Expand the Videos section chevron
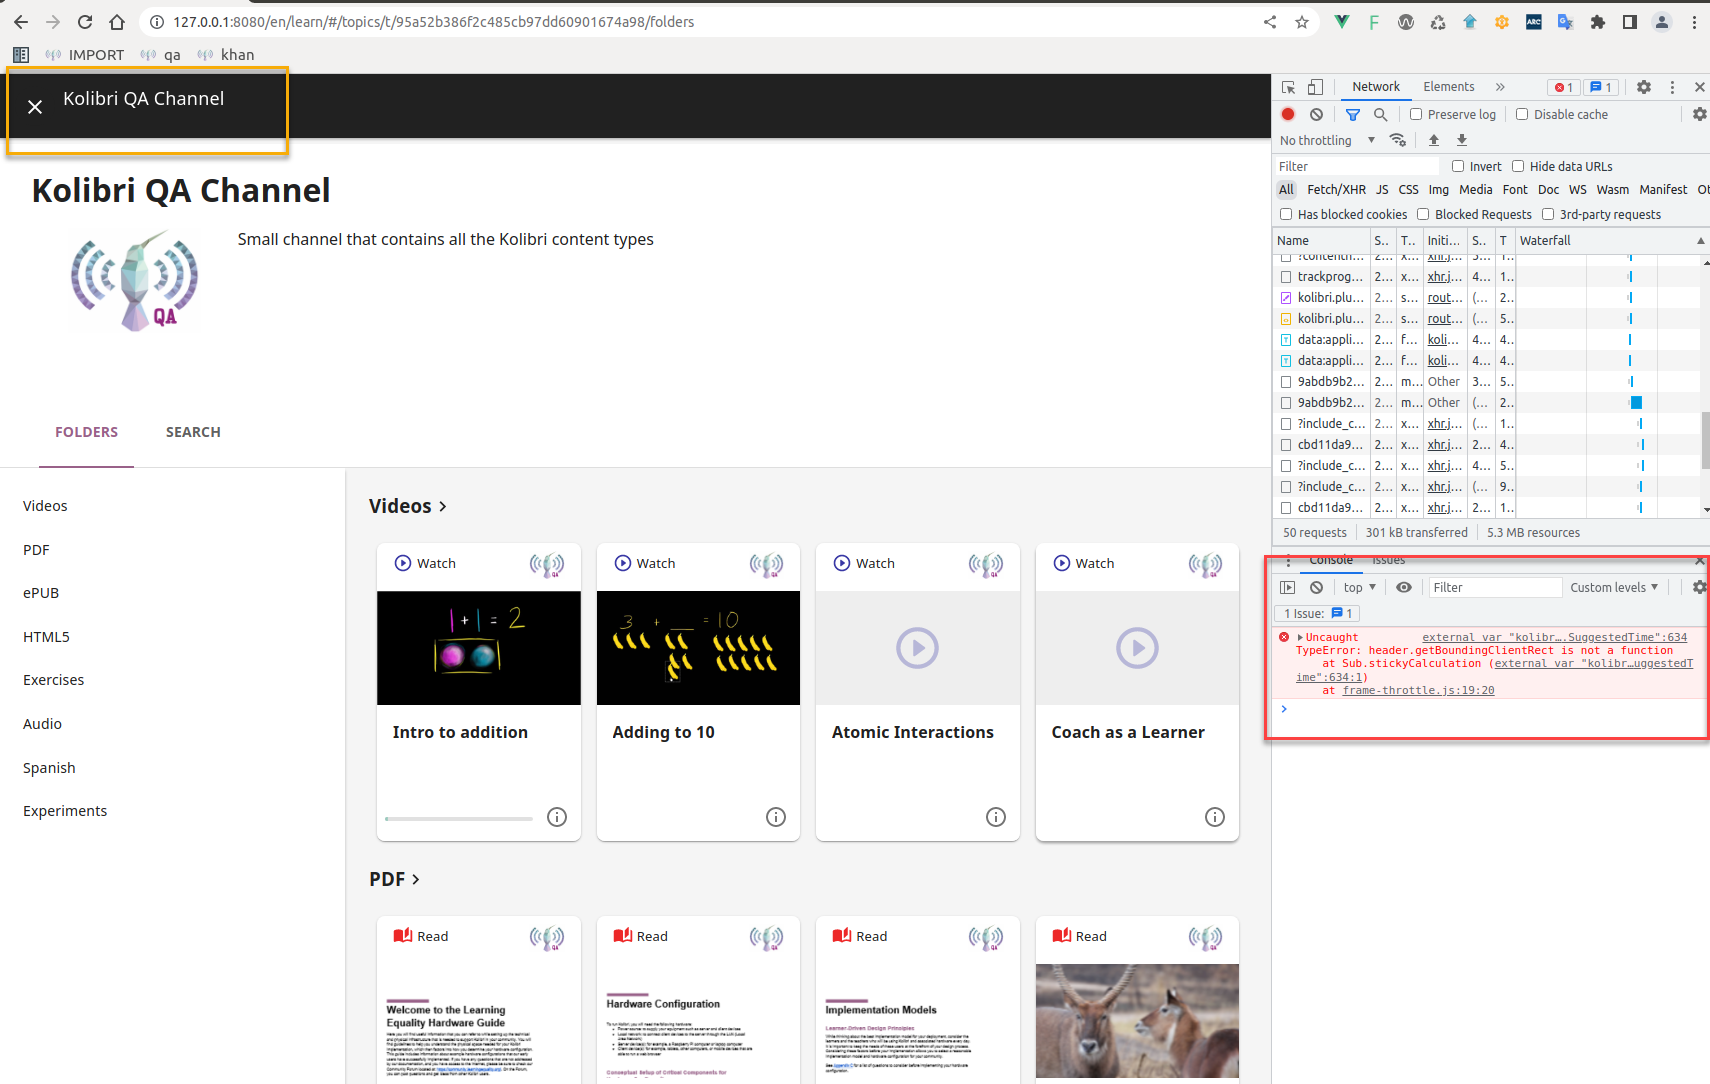The width and height of the screenshot is (1710, 1084). point(444,506)
